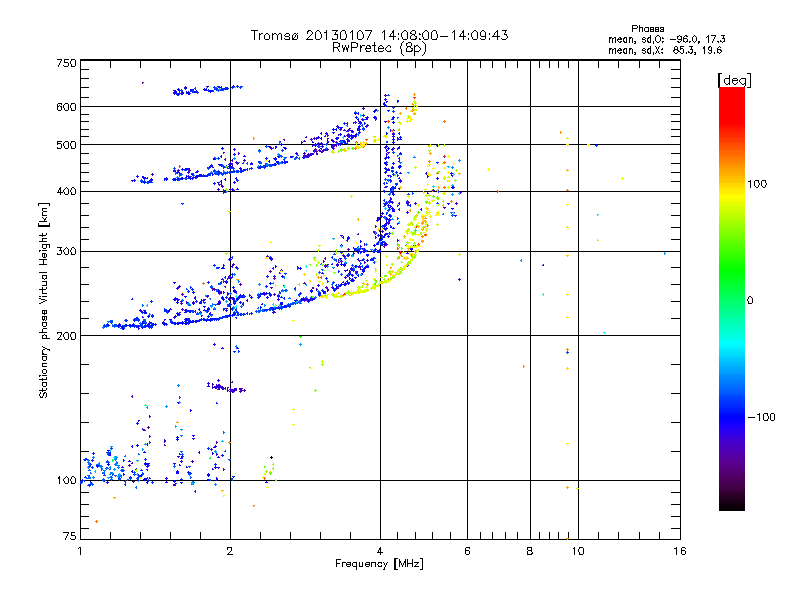The image size is (800, 600).
Task: Click the plot title 'Tromsø 20130107 14:08:00-14:09:43'
Action: 379,35
